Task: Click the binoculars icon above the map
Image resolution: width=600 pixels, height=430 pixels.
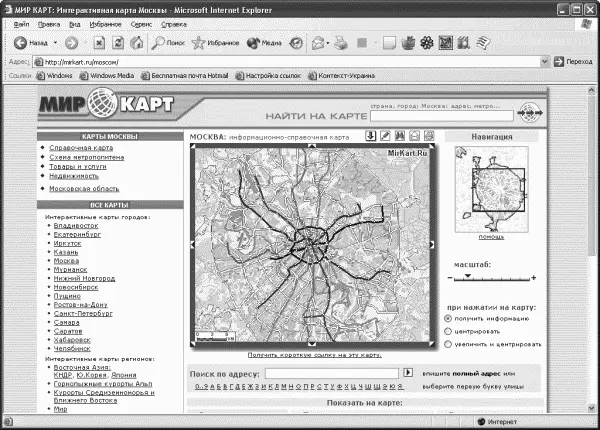Action: pos(399,136)
